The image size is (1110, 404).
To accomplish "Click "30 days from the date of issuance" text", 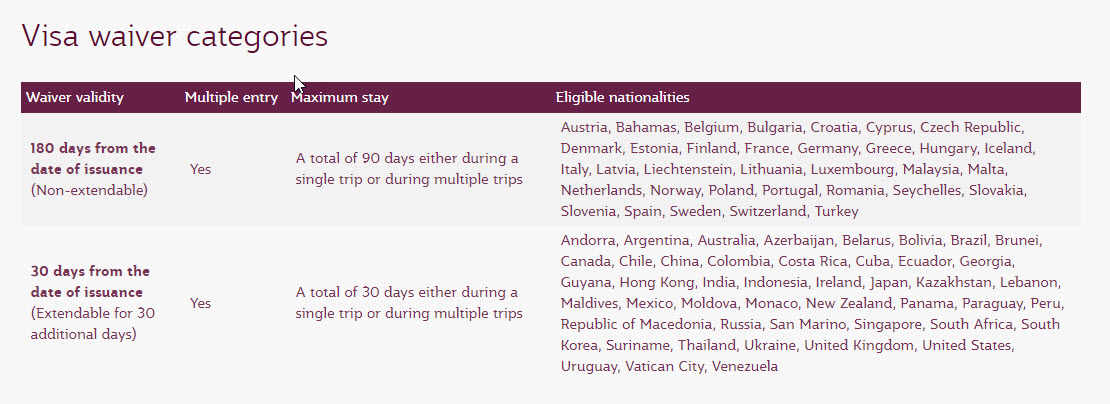I will point(90,281).
